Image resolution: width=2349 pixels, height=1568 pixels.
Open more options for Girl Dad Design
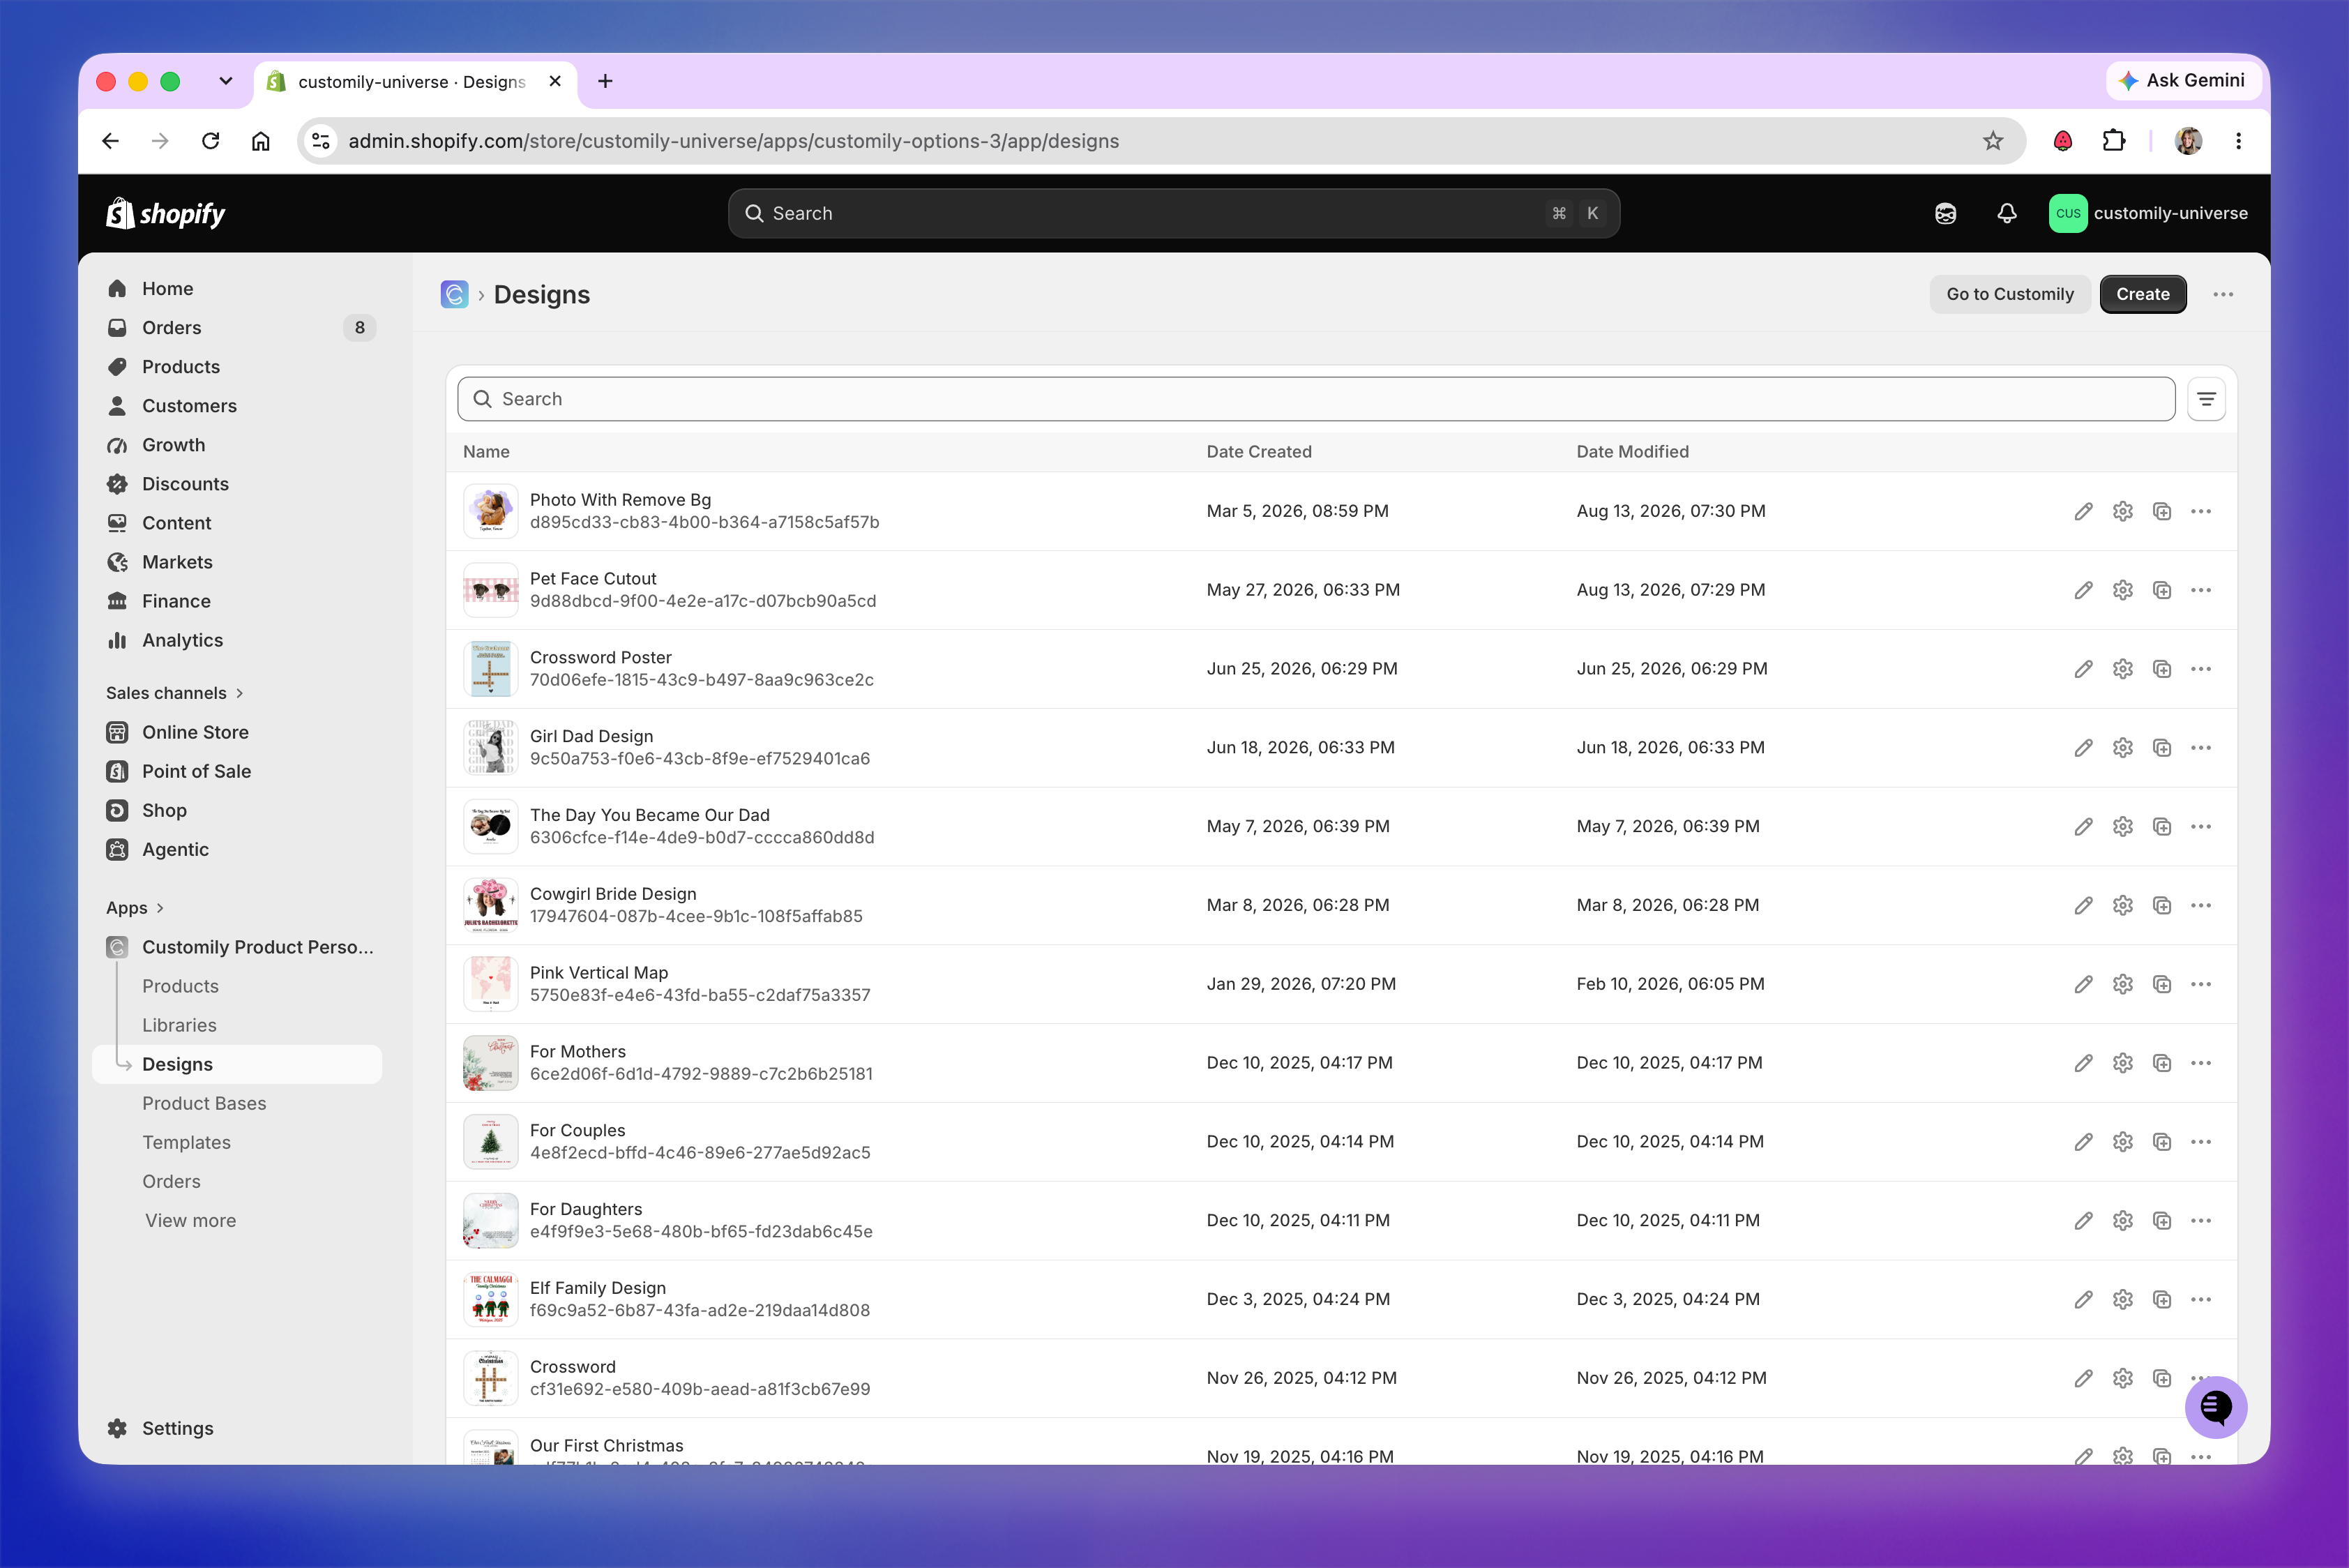point(2201,748)
